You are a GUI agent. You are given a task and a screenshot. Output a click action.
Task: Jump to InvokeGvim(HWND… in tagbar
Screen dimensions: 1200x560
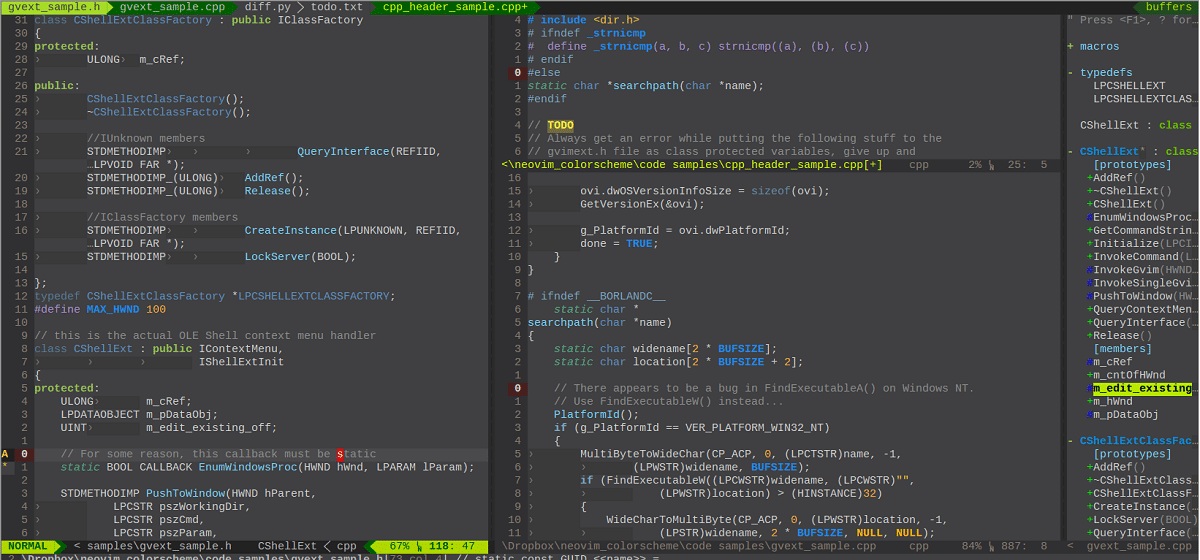(1142, 270)
